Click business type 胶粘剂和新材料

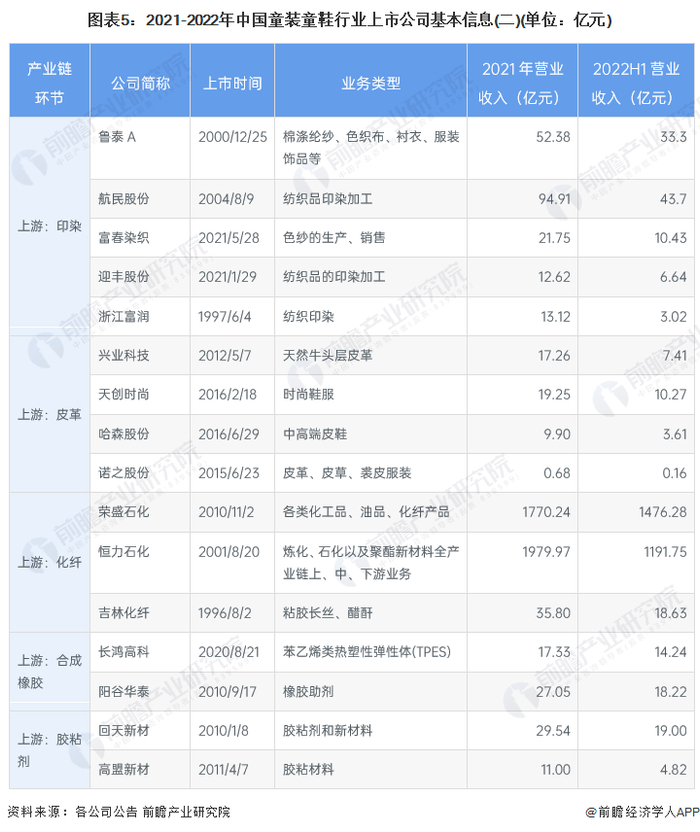click(x=327, y=731)
